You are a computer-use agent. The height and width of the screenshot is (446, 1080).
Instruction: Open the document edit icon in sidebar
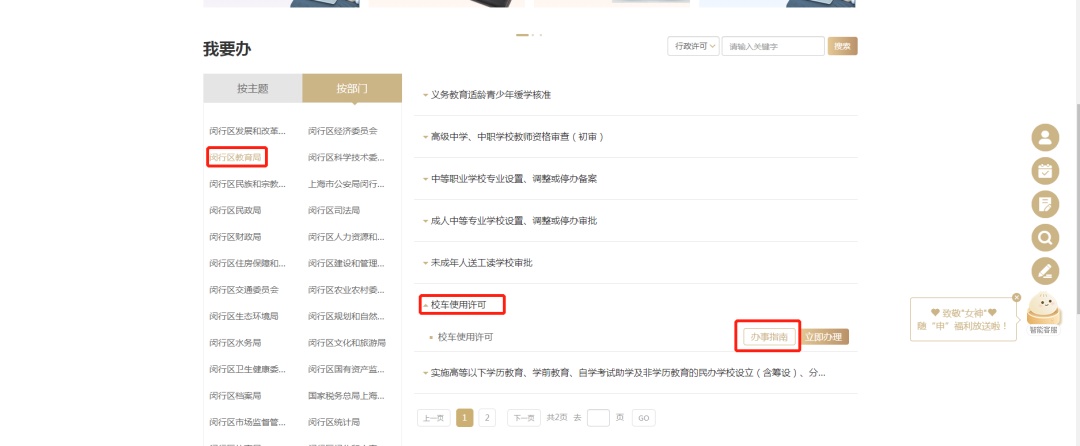click(x=1045, y=204)
